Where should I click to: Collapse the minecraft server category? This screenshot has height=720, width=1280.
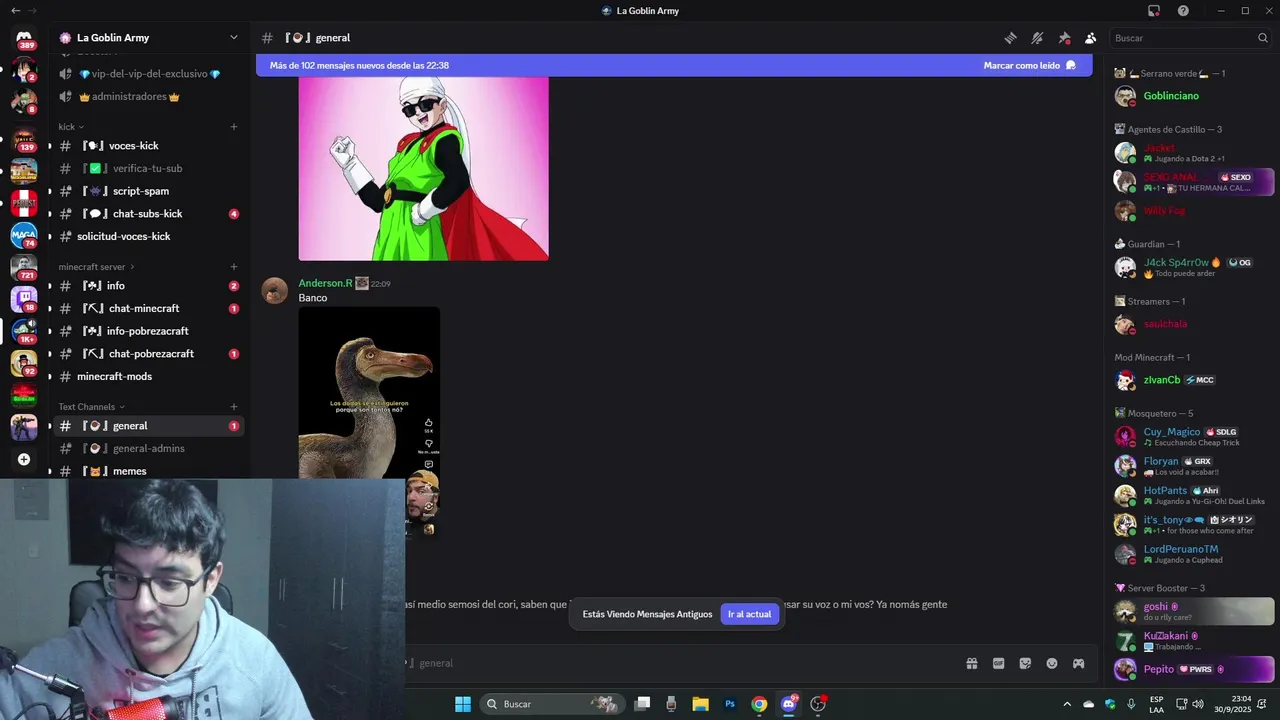point(96,267)
